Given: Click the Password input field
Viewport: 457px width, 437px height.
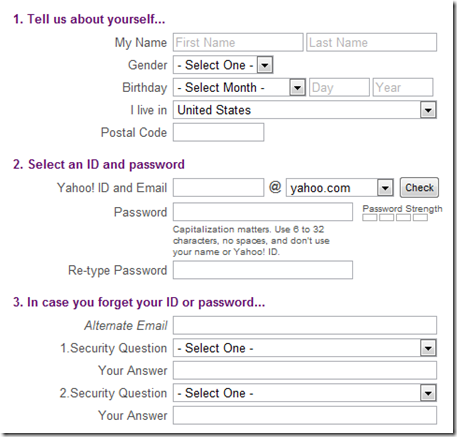Looking at the screenshot, I should click(x=263, y=212).
